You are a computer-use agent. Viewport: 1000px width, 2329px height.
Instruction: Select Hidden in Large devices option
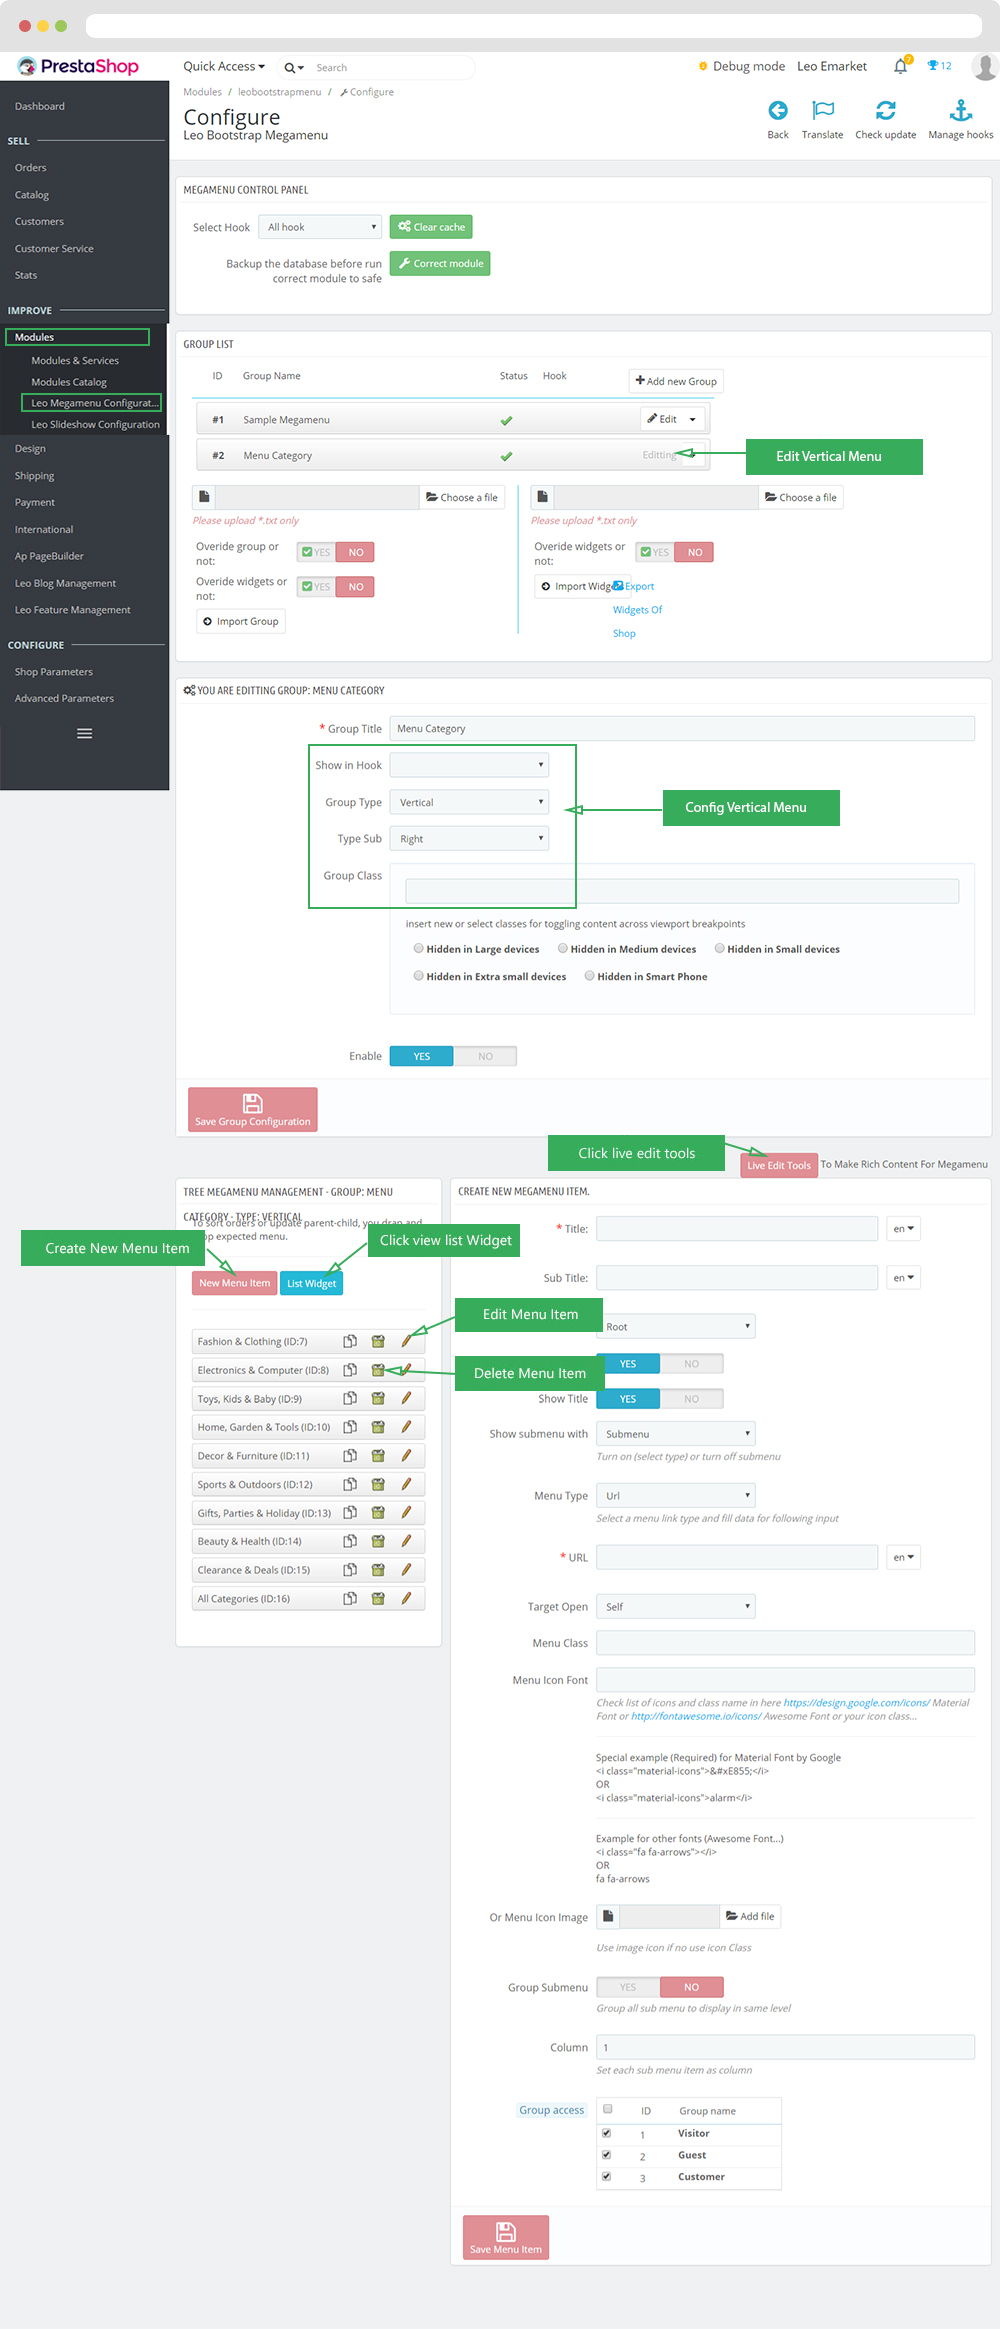click(x=418, y=948)
